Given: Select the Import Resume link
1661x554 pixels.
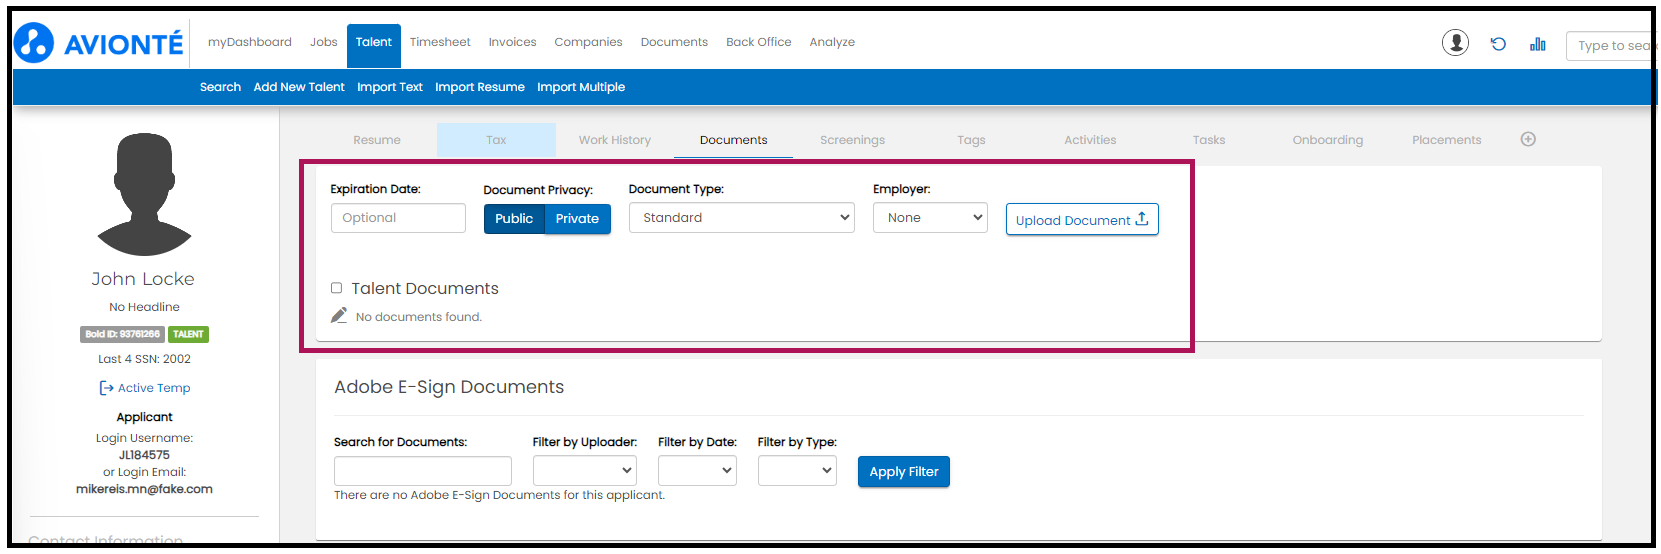Looking at the screenshot, I should [x=479, y=87].
